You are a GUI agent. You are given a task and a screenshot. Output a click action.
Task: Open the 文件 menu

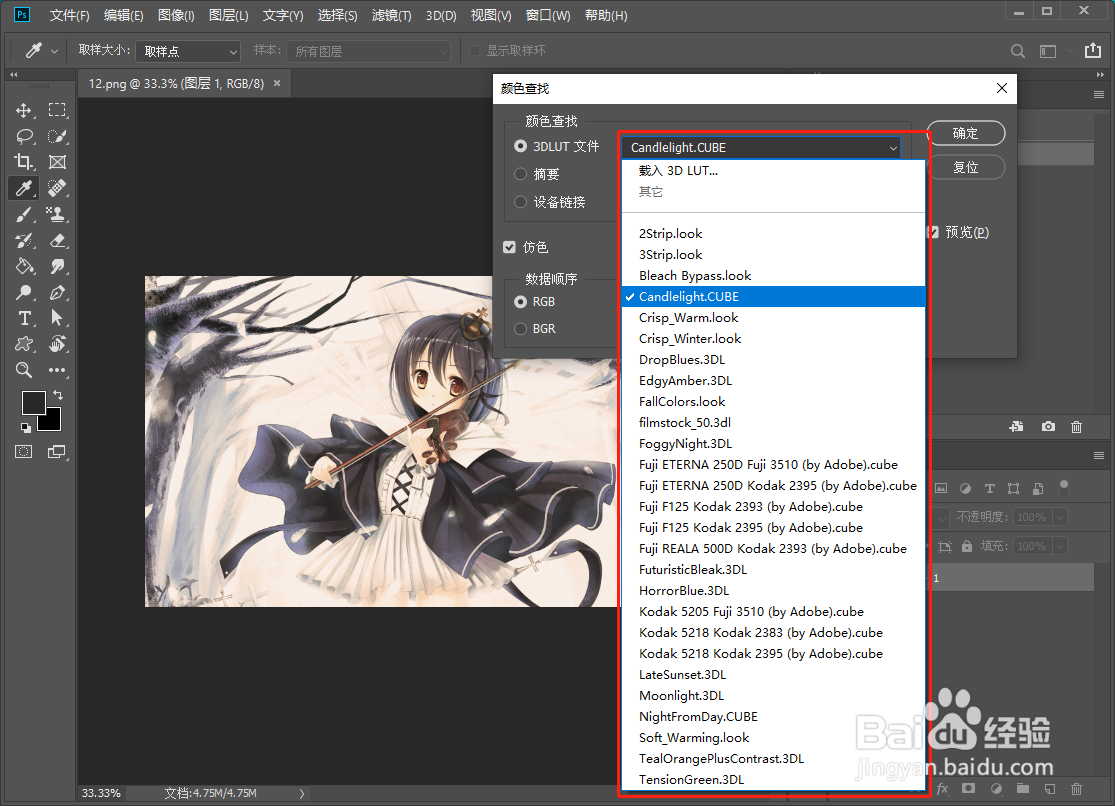tap(69, 15)
